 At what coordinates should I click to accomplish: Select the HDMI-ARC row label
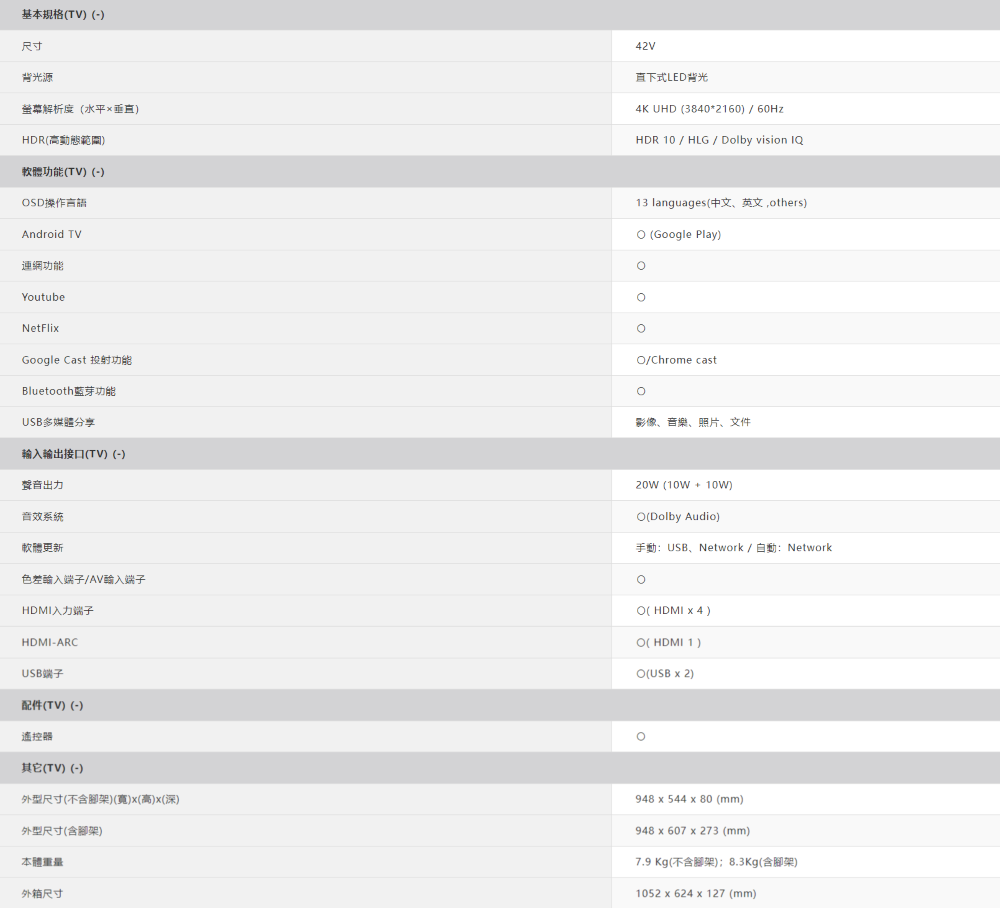click(50, 642)
